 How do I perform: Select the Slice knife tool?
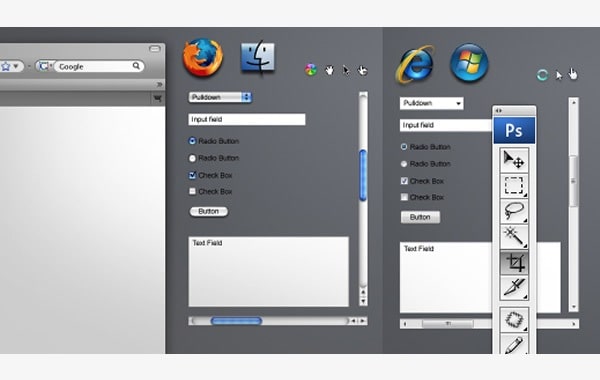click(x=514, y=288)
